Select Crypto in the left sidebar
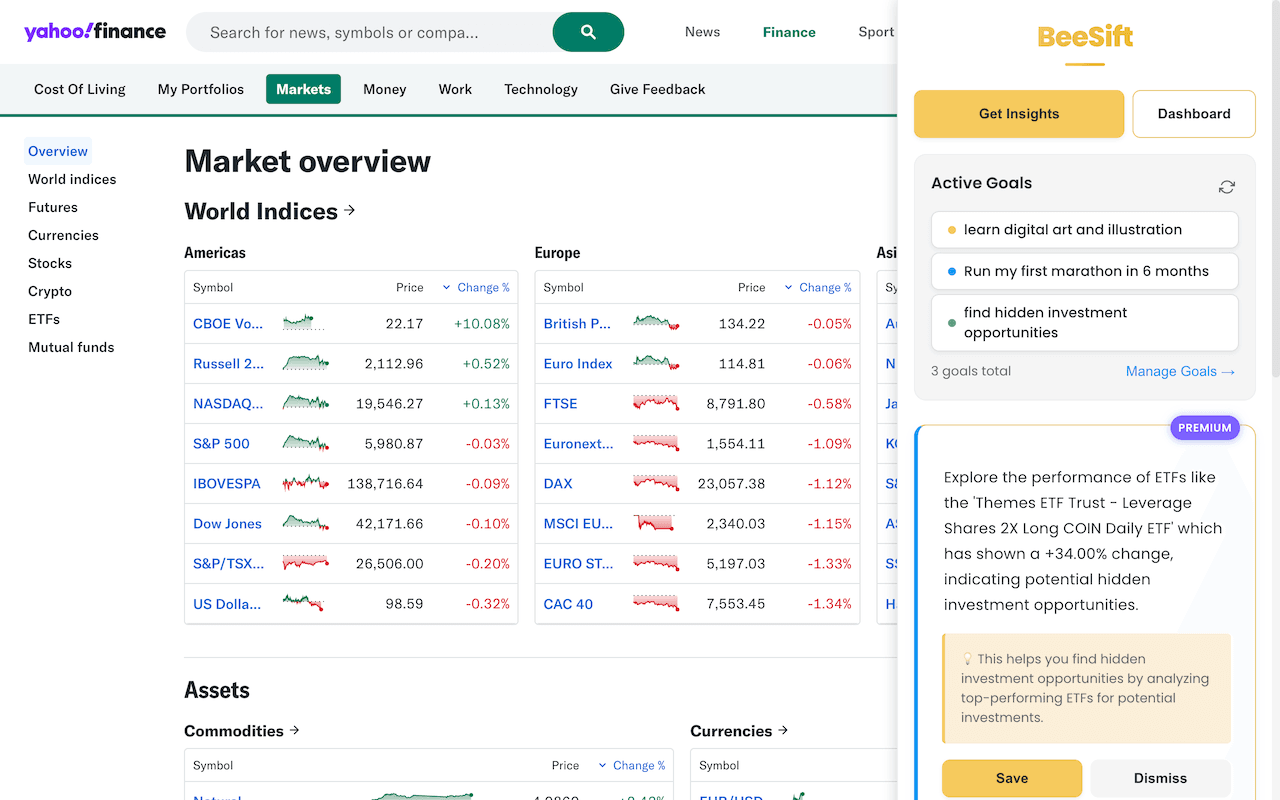Viewport: 1280px width, 800px height. tap(50, 291)
